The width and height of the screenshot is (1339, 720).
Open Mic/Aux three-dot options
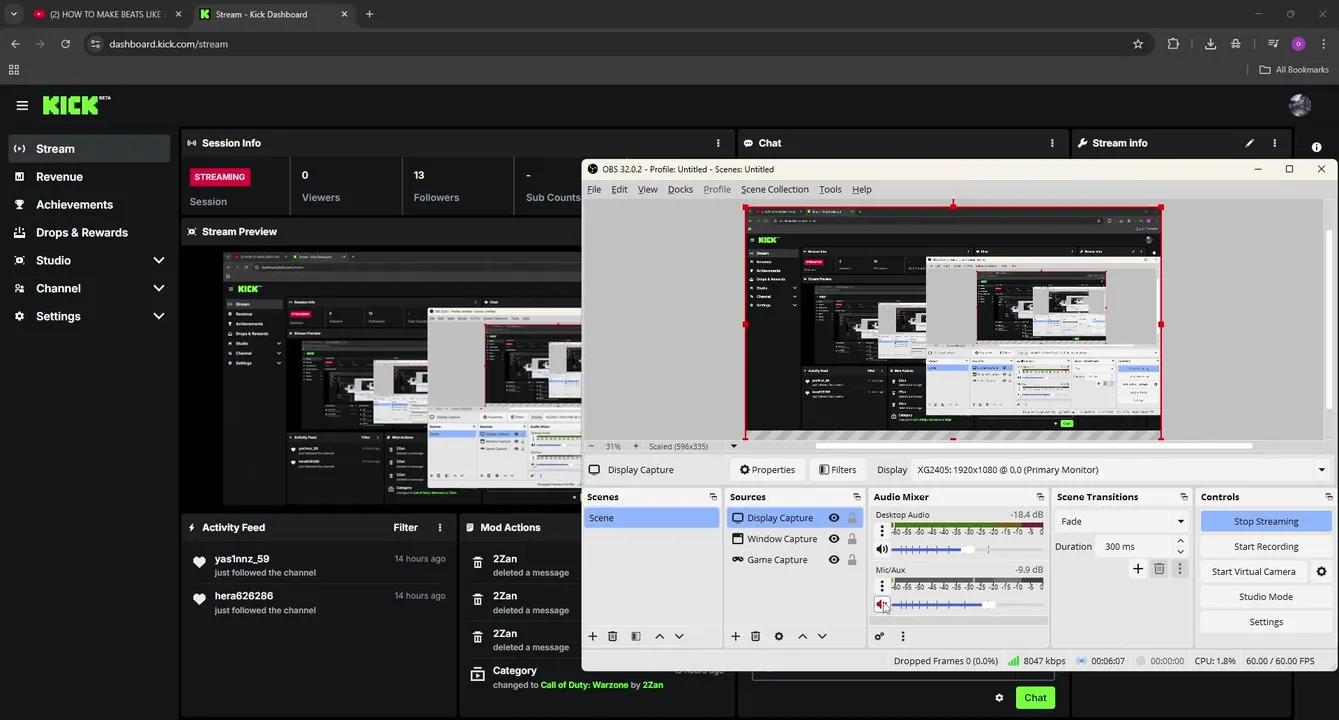[x=882, y=587]
